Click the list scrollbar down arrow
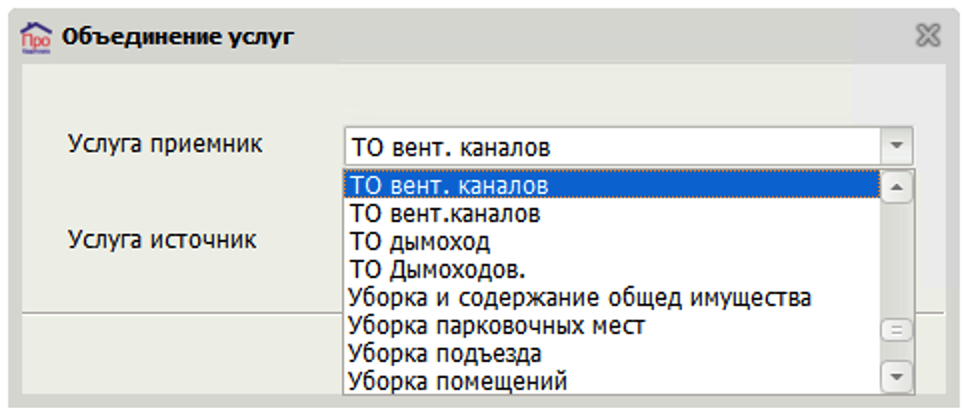The image size is (962, 408). pos(896,375)
